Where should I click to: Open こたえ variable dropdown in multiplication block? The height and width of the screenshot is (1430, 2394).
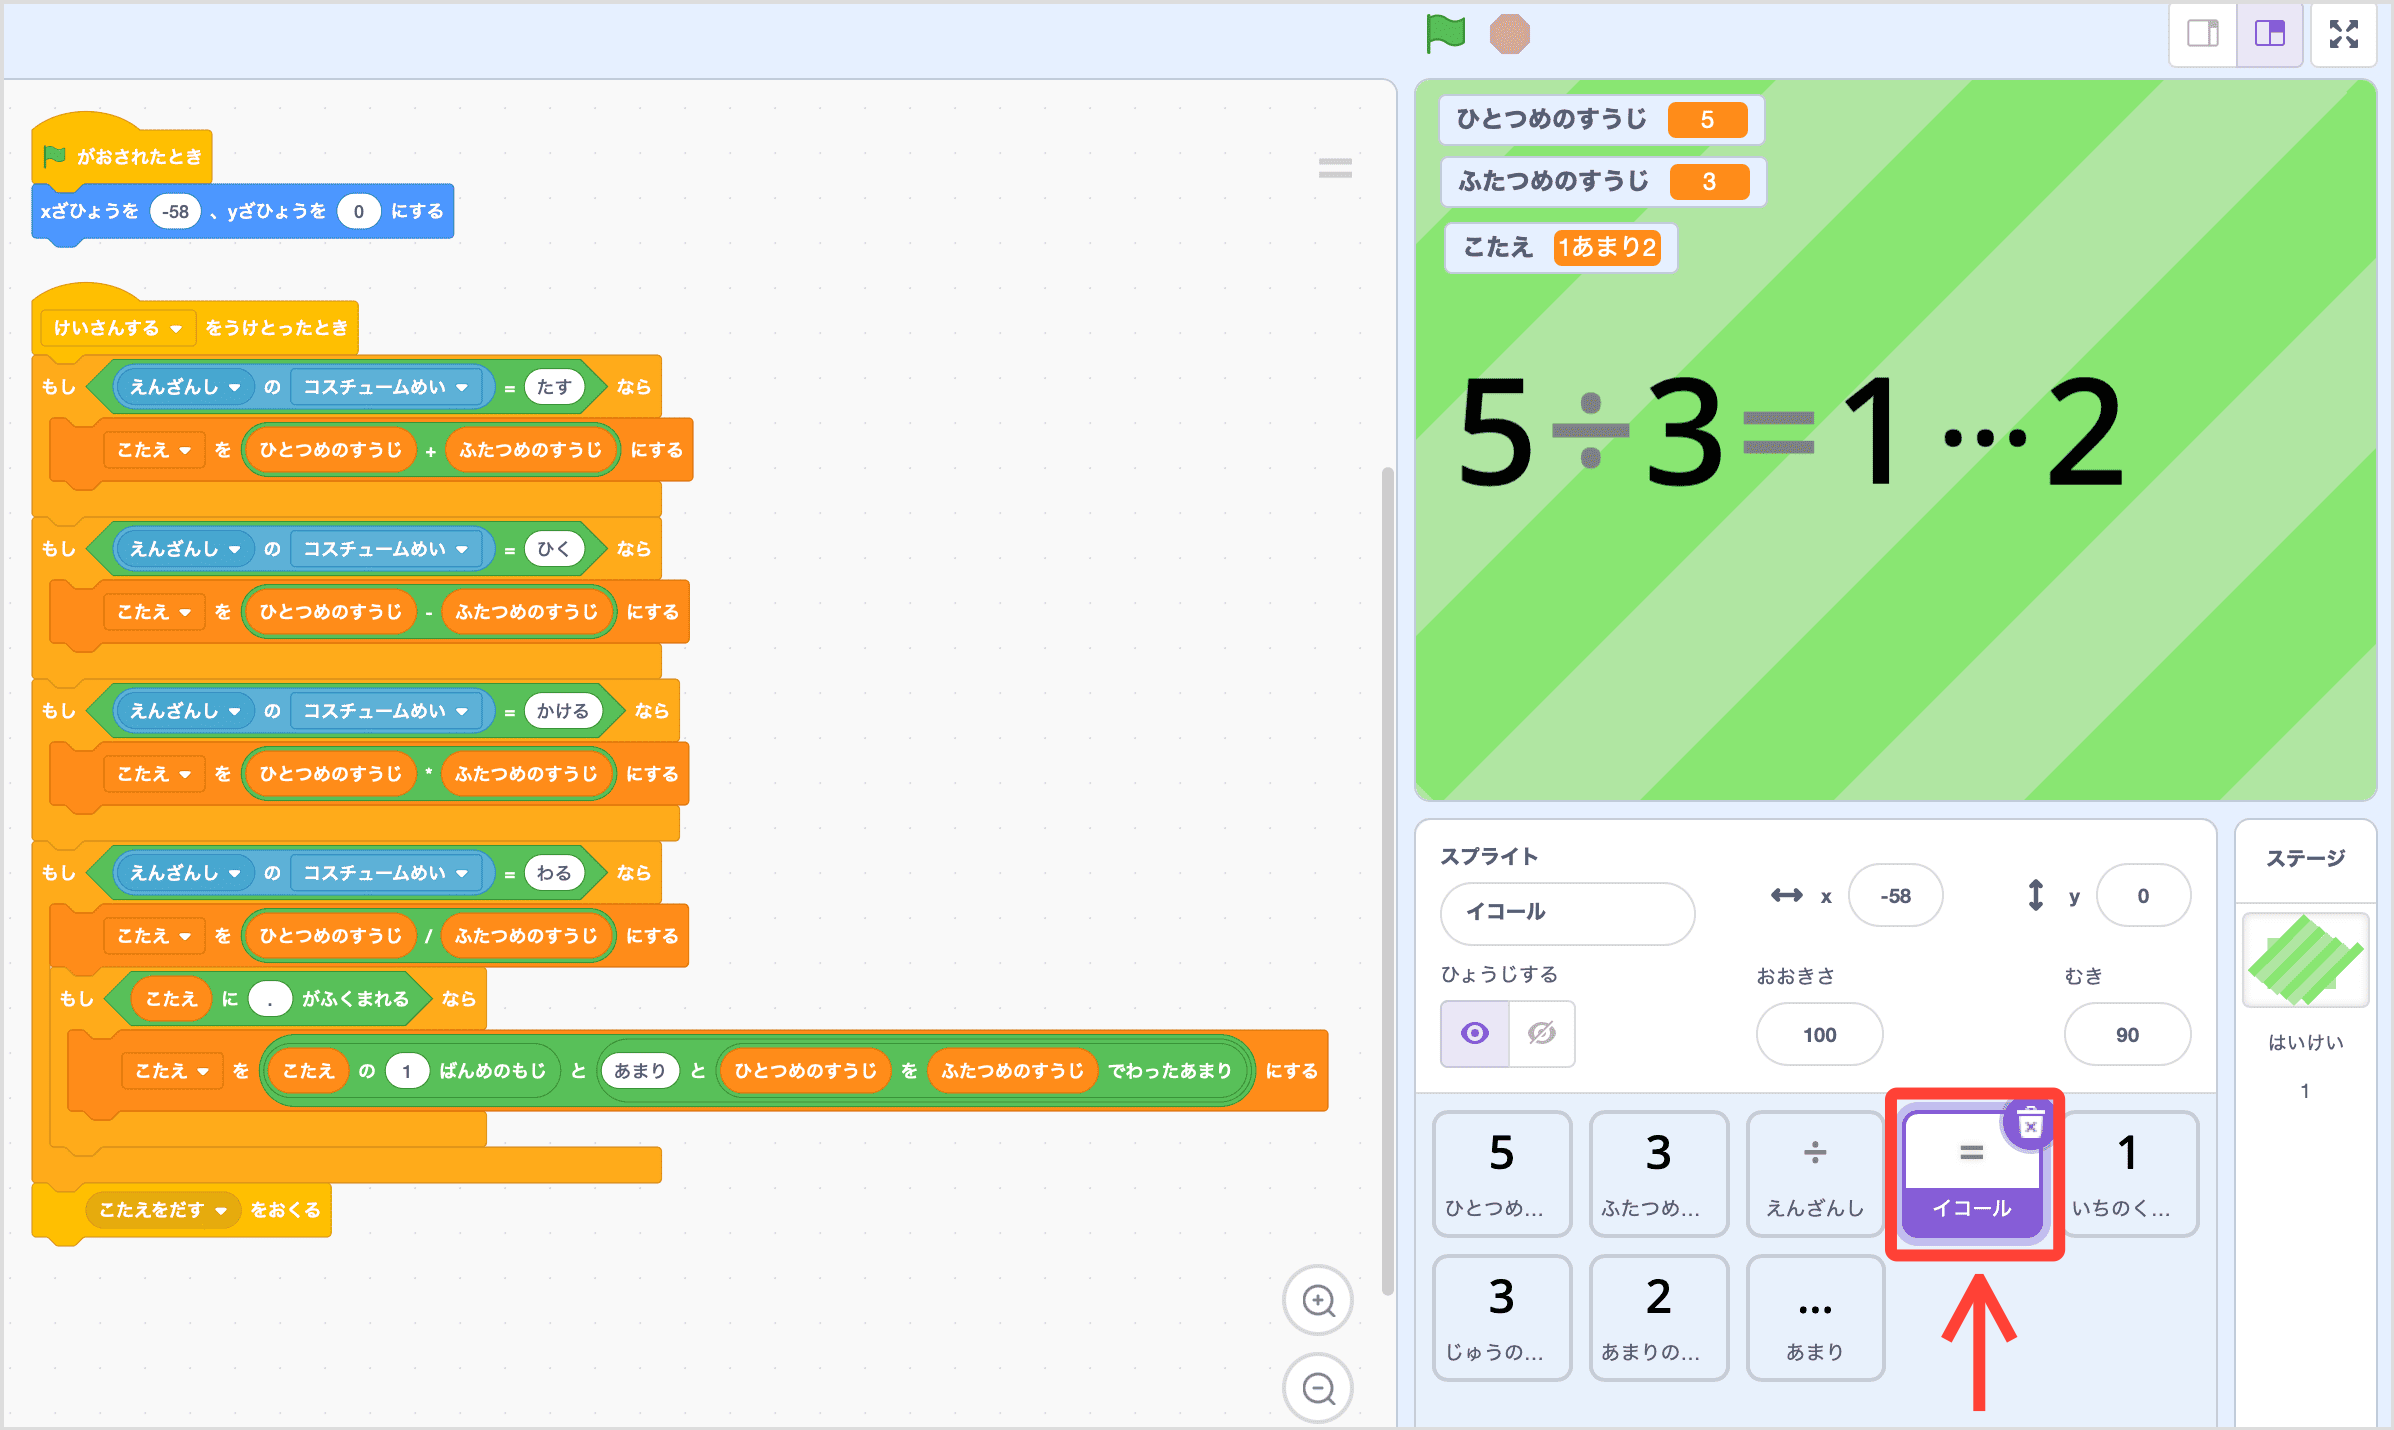point(154,774)
